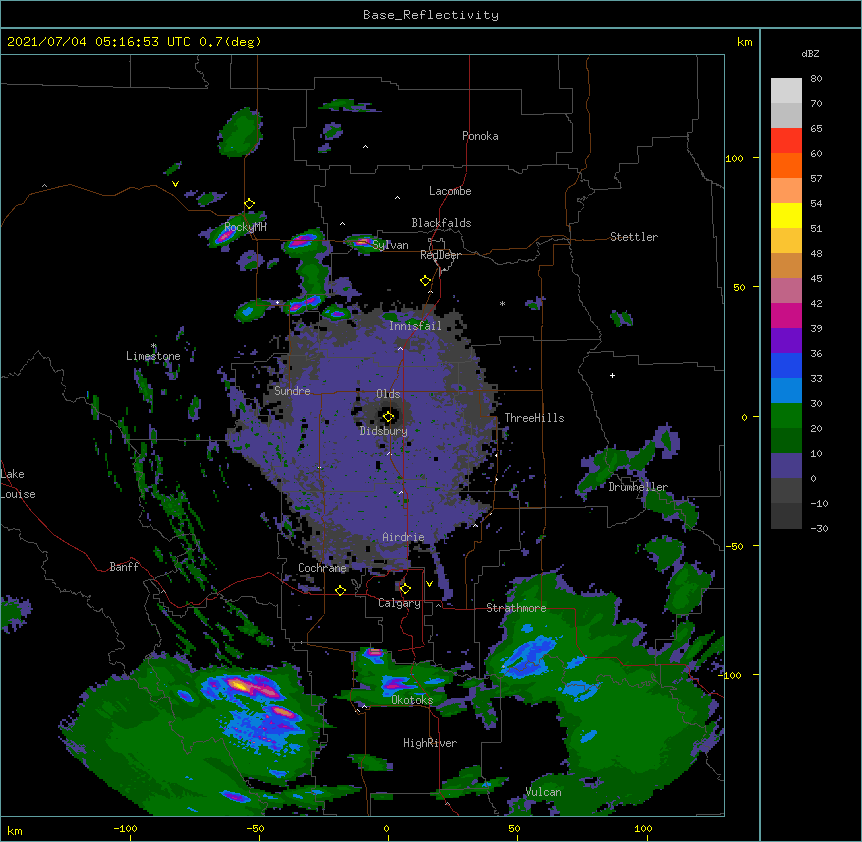Click the blue 33–36 dBZ legend swatch

point(786,365)
